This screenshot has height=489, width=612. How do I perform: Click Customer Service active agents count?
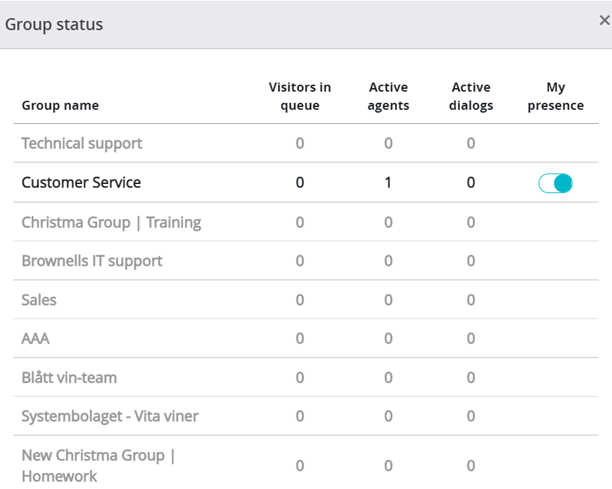pos(388,183)
